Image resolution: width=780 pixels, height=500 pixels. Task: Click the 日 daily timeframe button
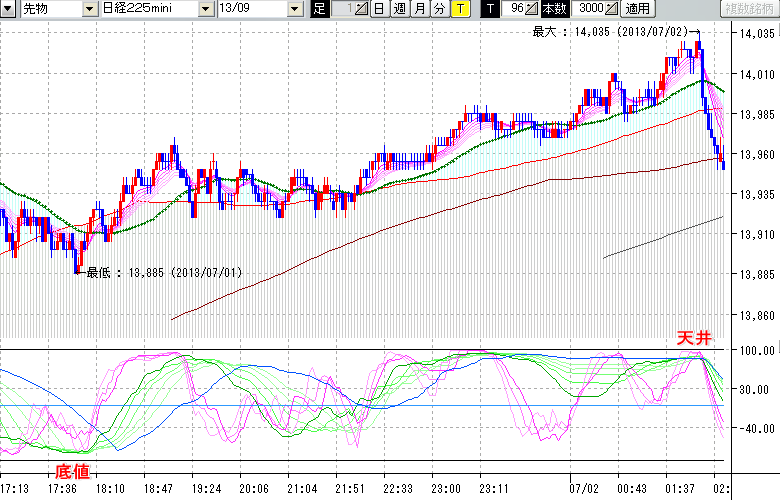pos(378,9)
